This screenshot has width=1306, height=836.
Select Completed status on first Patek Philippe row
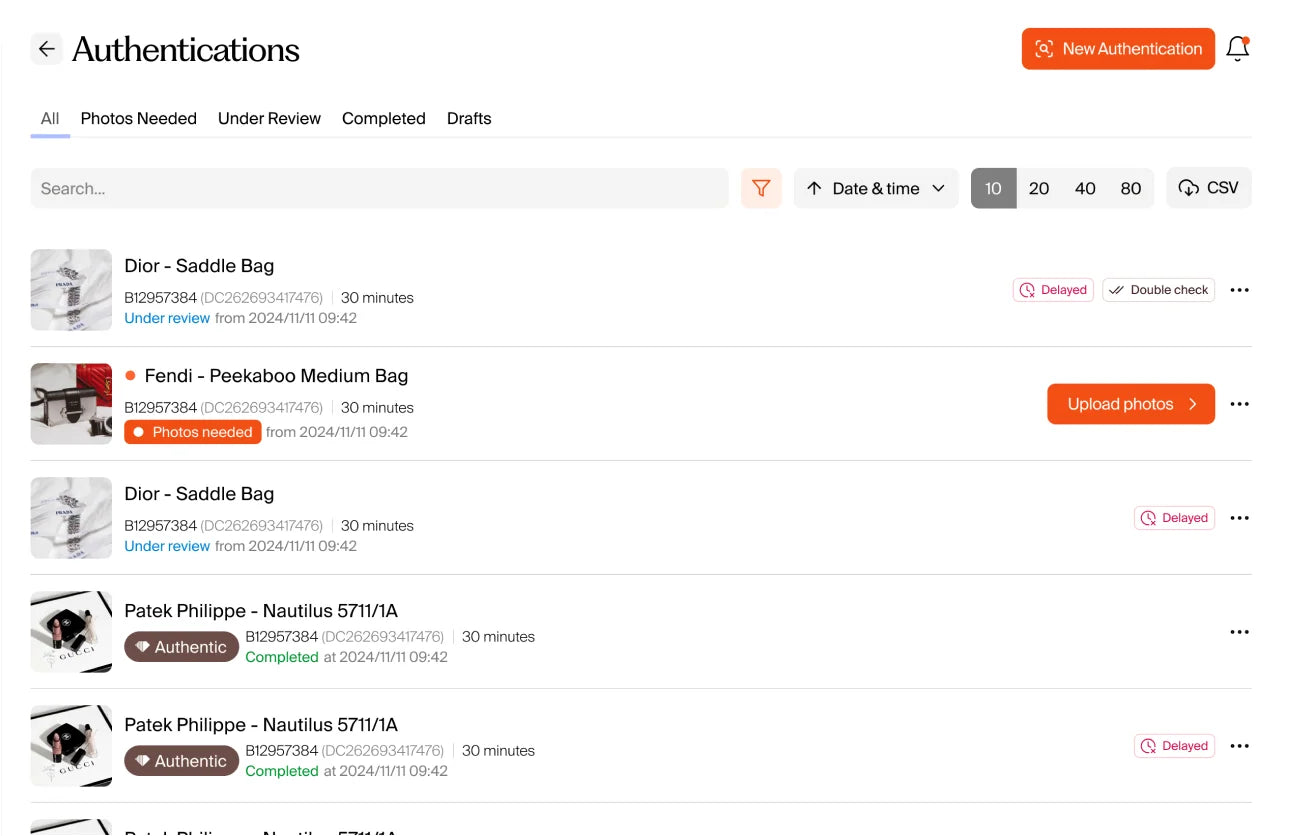(282, 657)
